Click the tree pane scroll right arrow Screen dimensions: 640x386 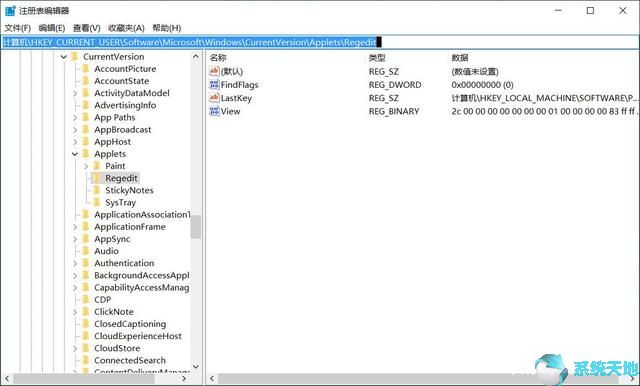[x=184, y=379]
